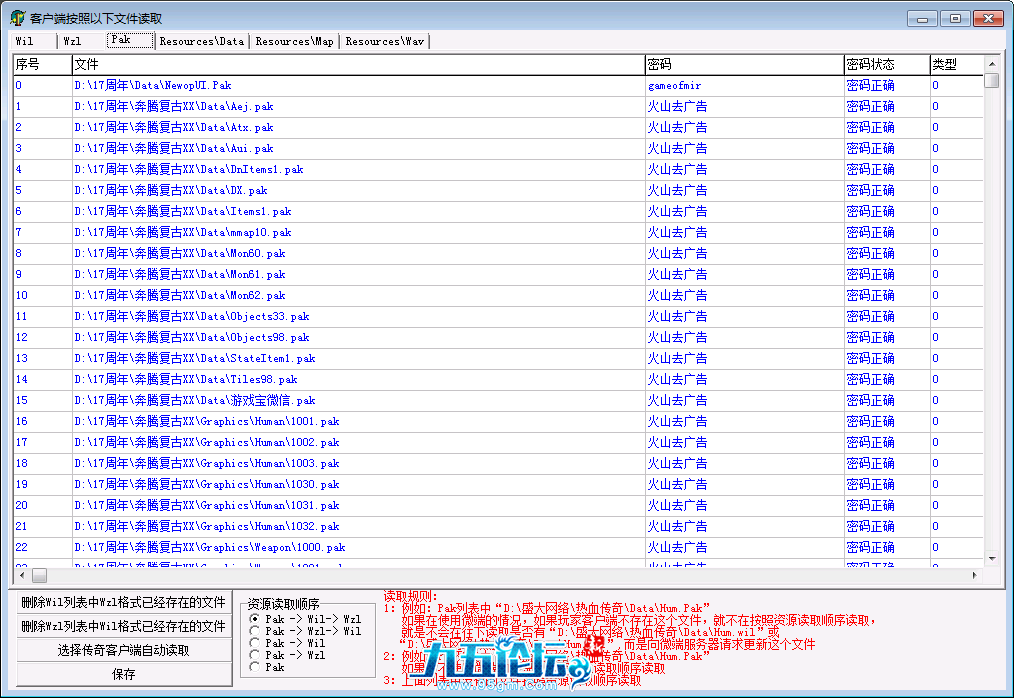Select the Resources\Data tab
Image resolution: width=1014 pixels, height=698 pixels.
click(201, 41)
